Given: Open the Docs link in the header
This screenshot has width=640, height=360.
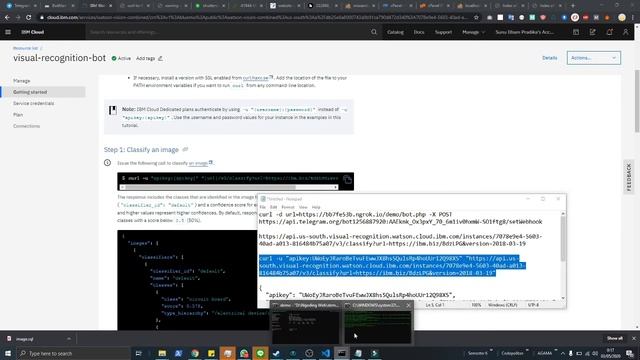Looking at the screenshot, I should (x=419, y=32).
